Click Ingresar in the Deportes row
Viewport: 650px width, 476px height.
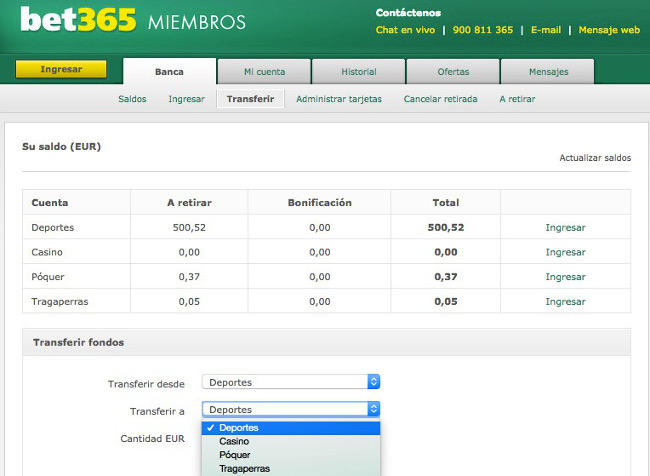tap(565, 228)
